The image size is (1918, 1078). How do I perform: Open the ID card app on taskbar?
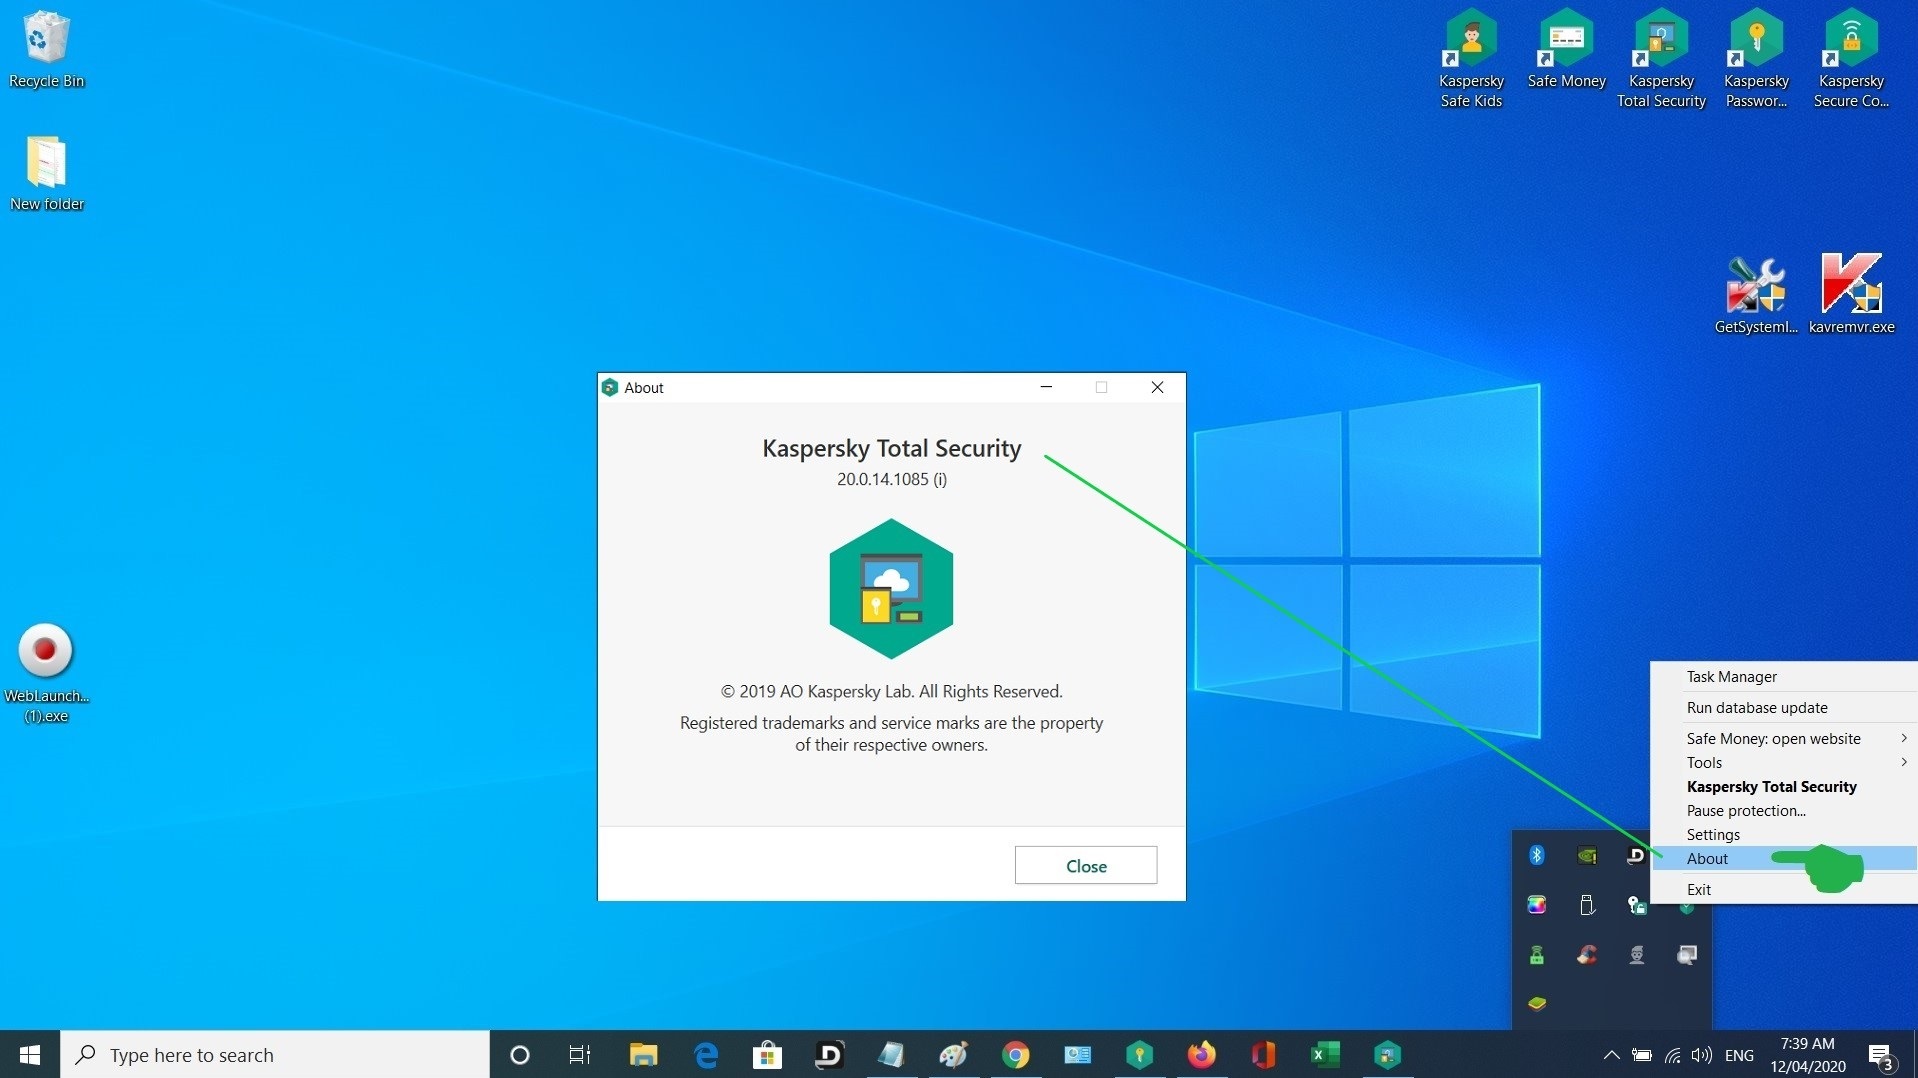coord(1077,1055)
